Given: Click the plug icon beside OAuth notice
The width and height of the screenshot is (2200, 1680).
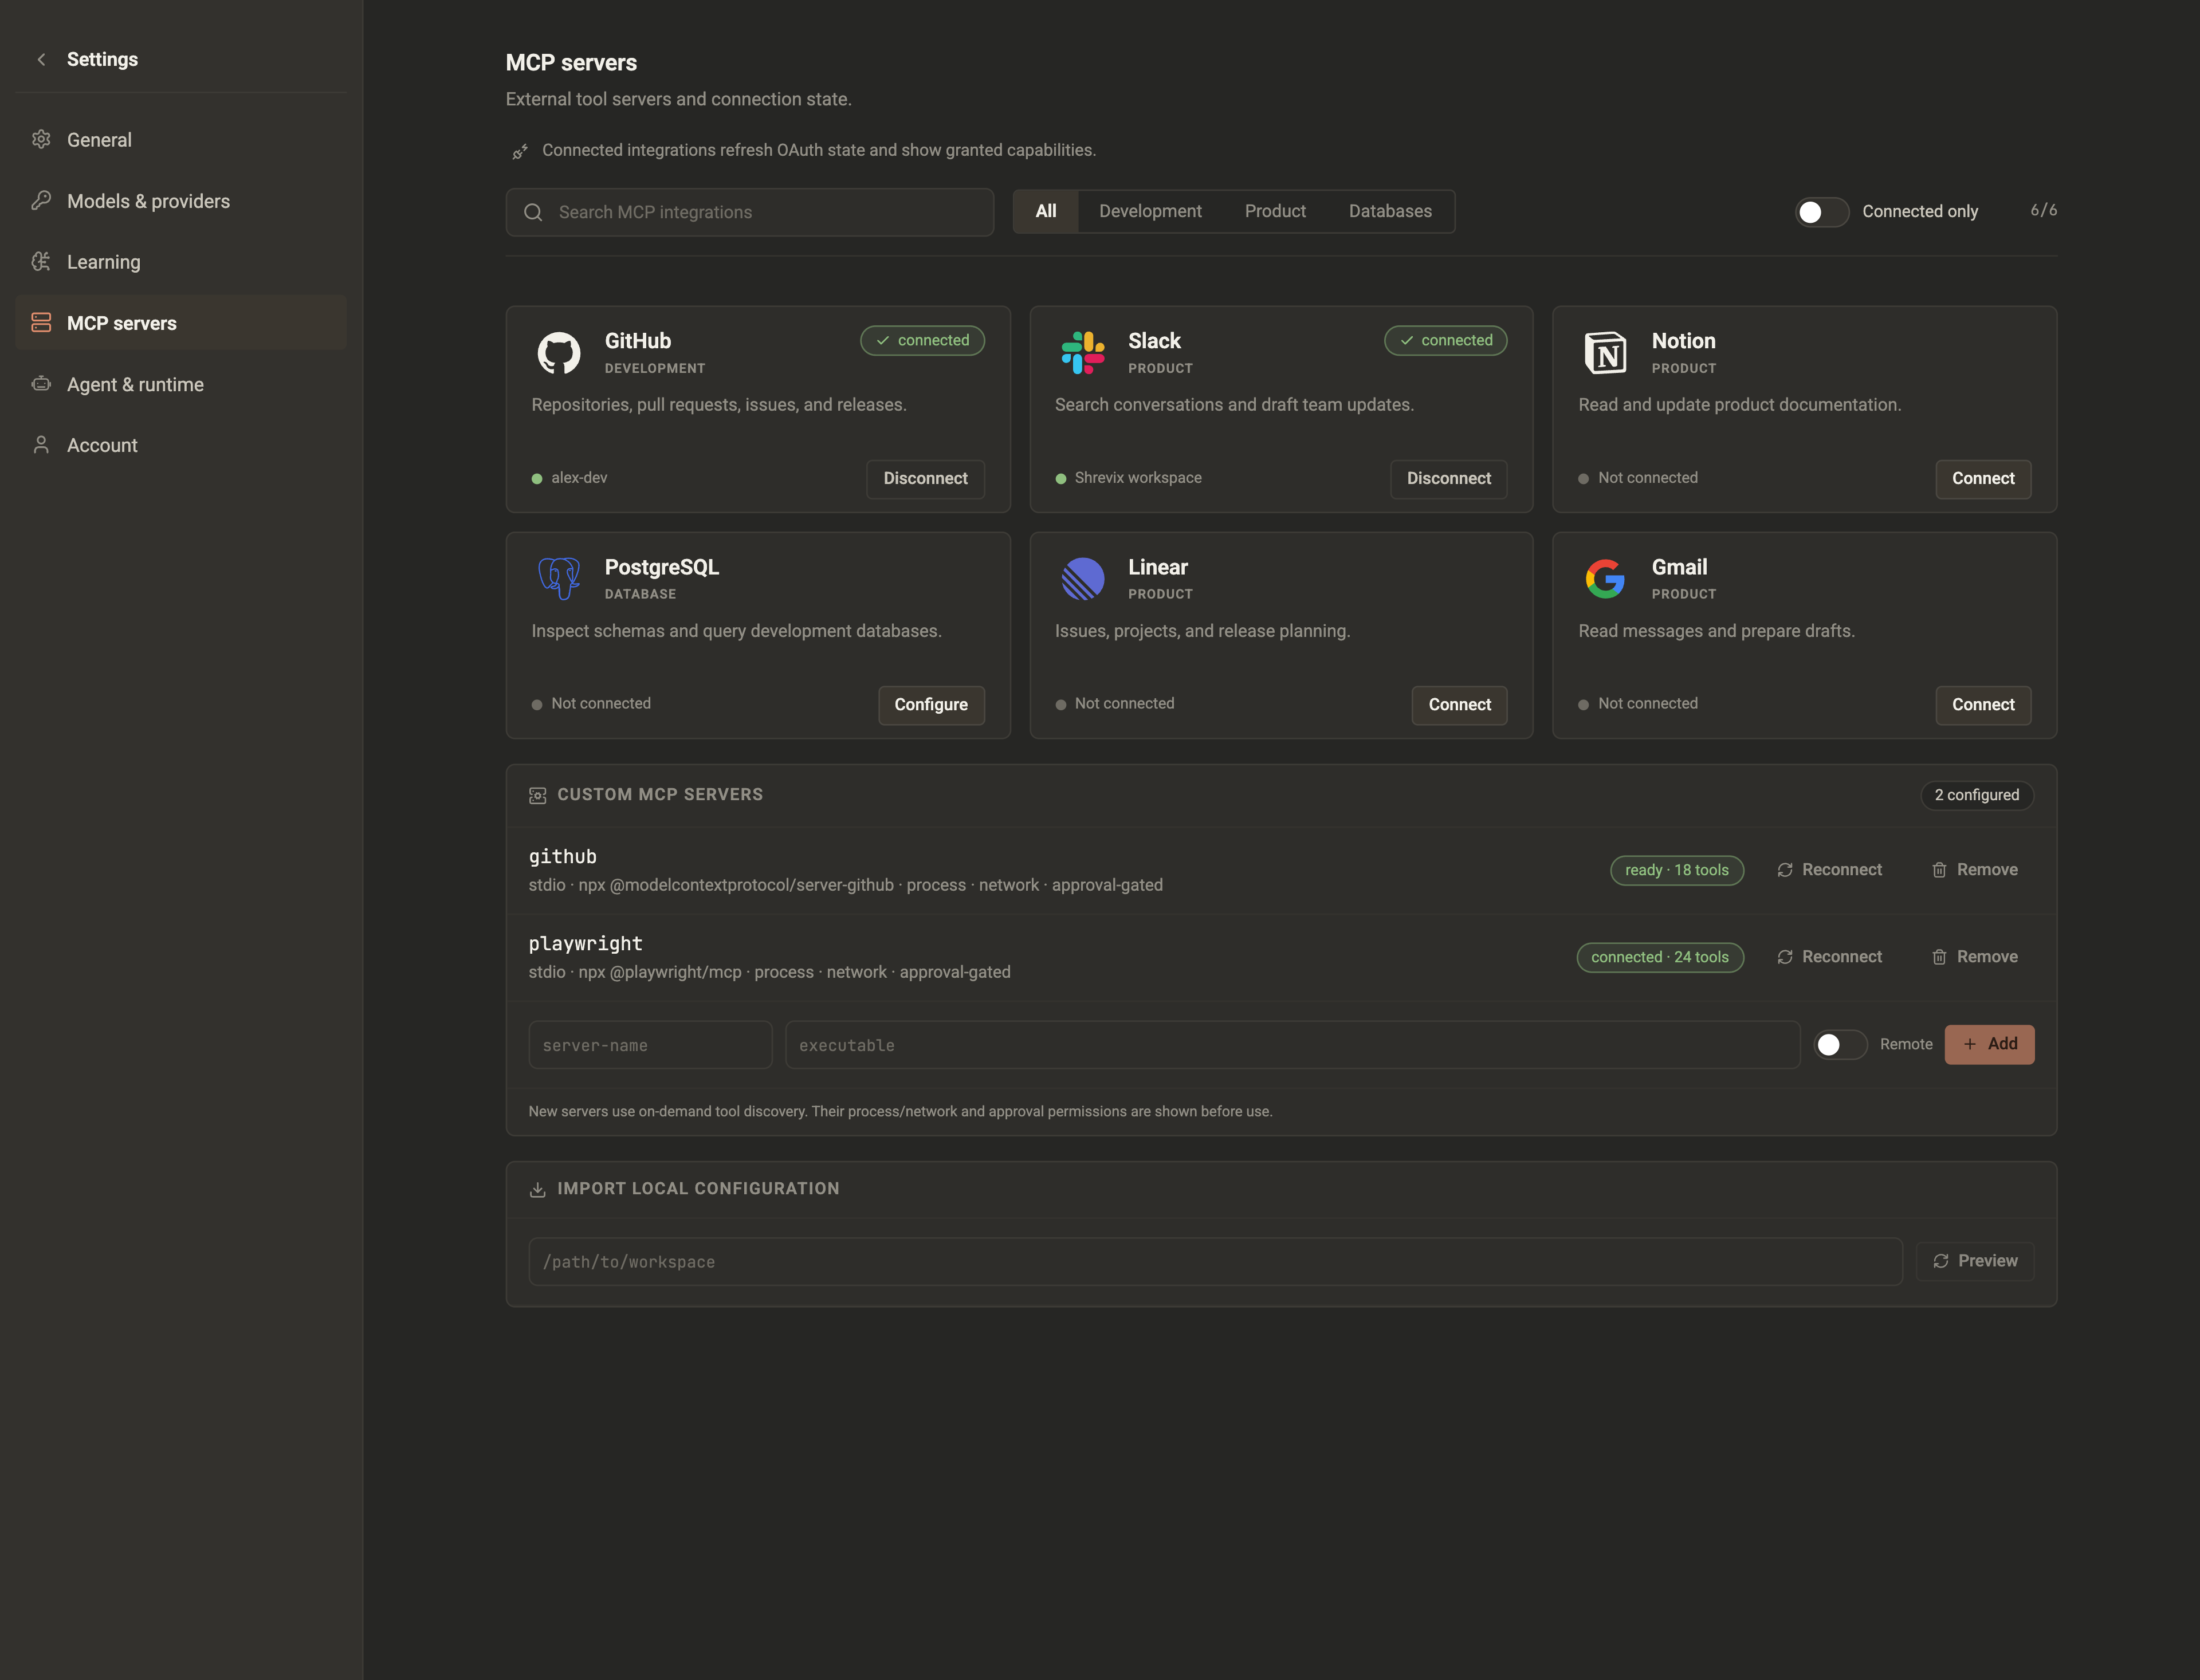Looking at the screenshot, I should point(520,151).
